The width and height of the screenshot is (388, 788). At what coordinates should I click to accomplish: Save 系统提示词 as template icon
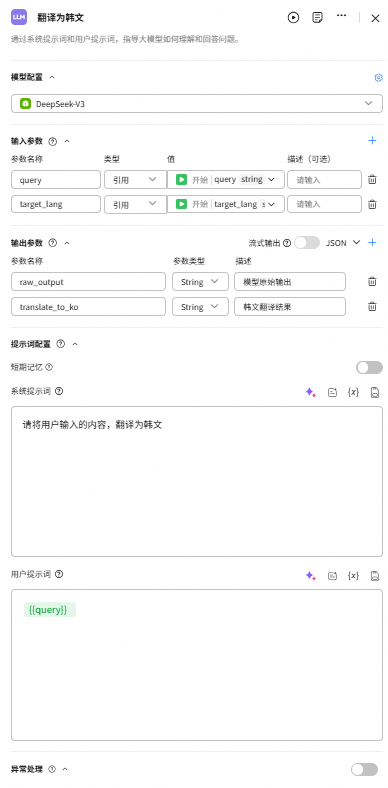coord(374,392)
